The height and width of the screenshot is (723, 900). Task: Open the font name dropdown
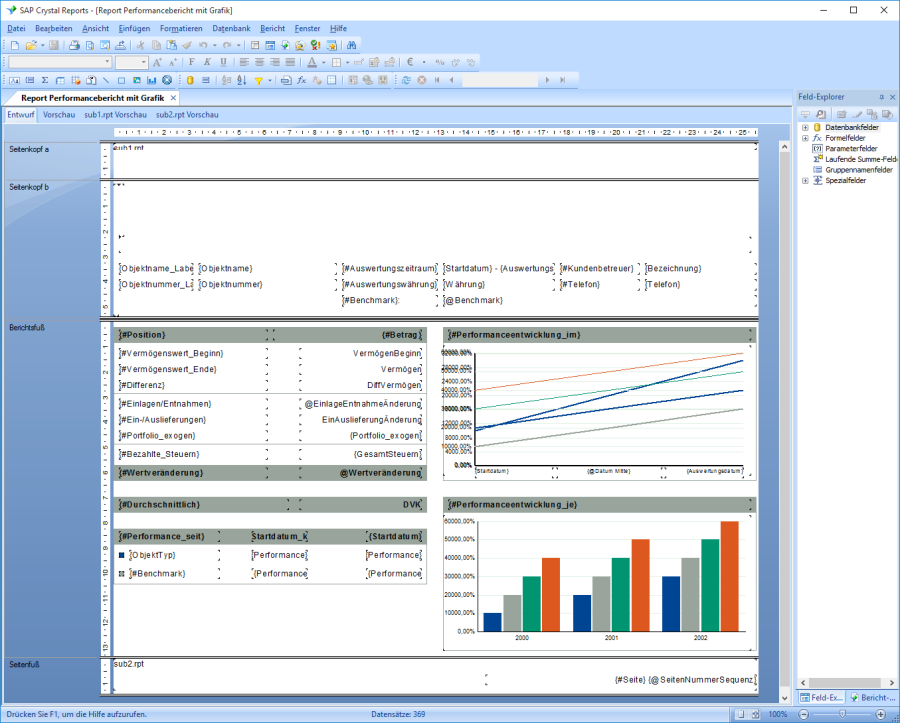(107, 62)
